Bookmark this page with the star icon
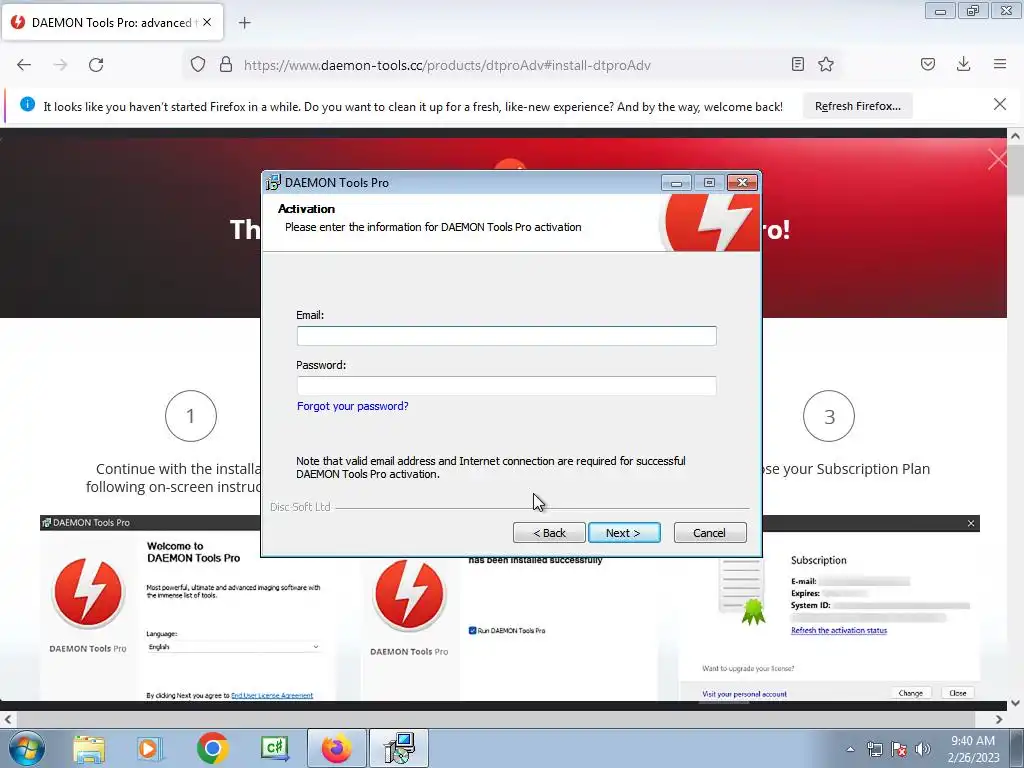1024x768 pixels. [826, 64]
